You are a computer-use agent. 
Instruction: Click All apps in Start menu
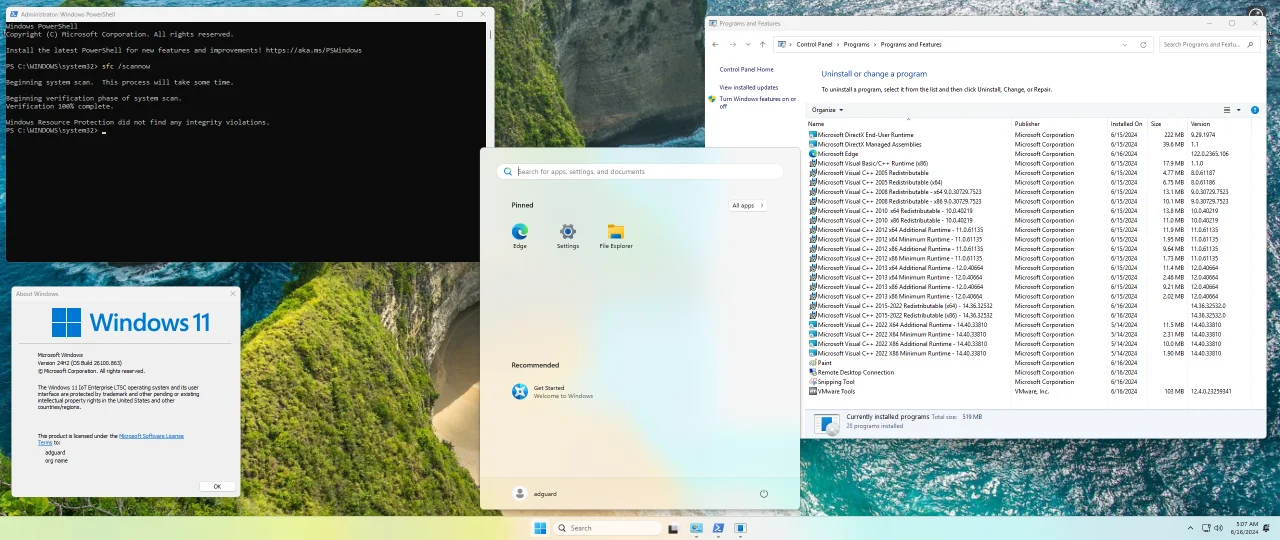[748, 205]
